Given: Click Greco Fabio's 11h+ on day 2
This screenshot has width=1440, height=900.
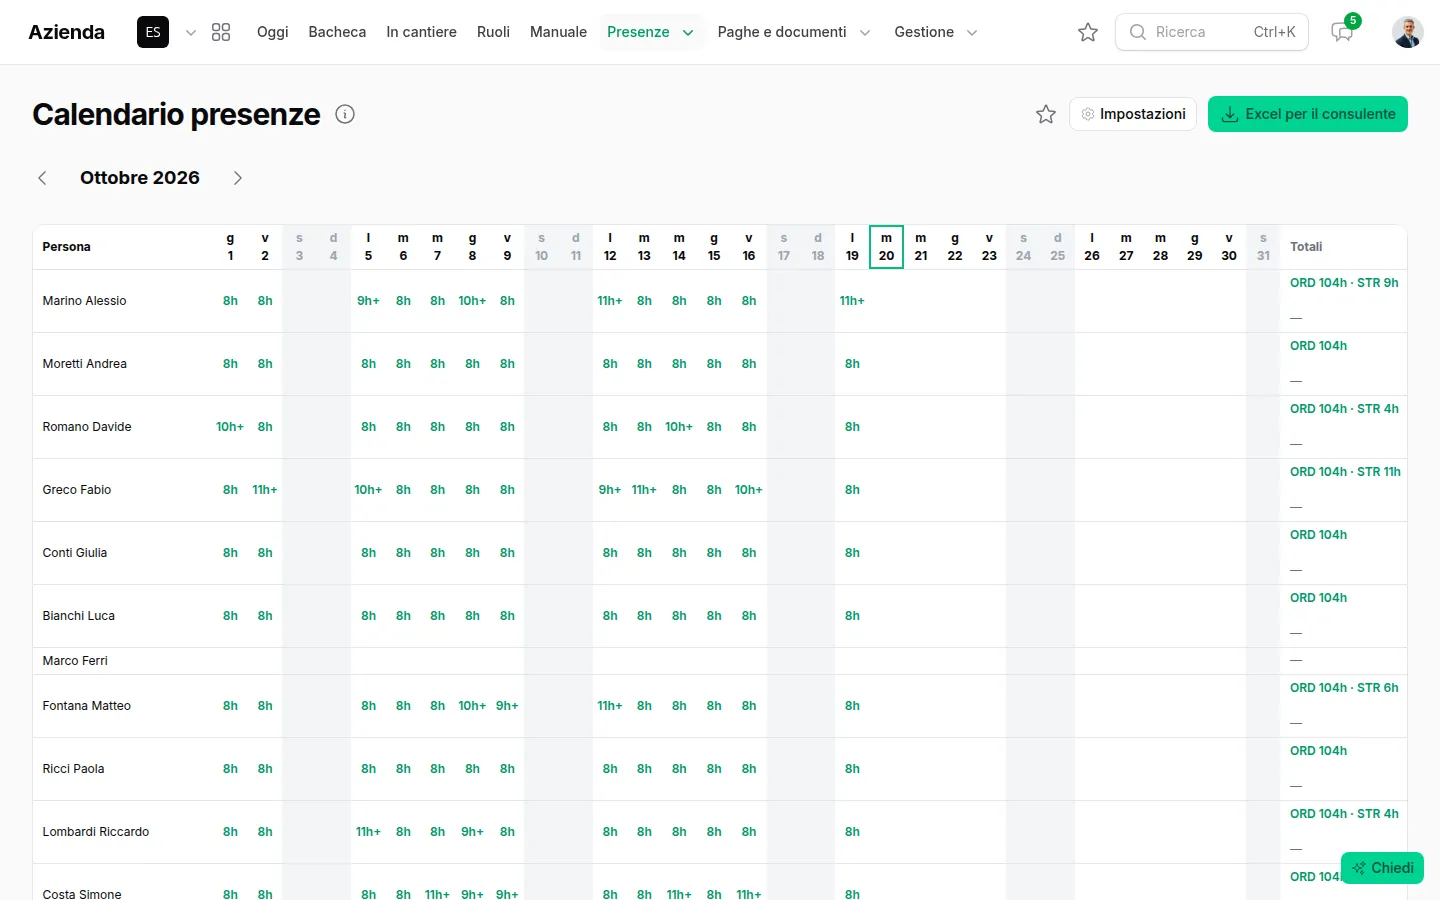Looking at the screenshot, I should [x=265, y=490].
